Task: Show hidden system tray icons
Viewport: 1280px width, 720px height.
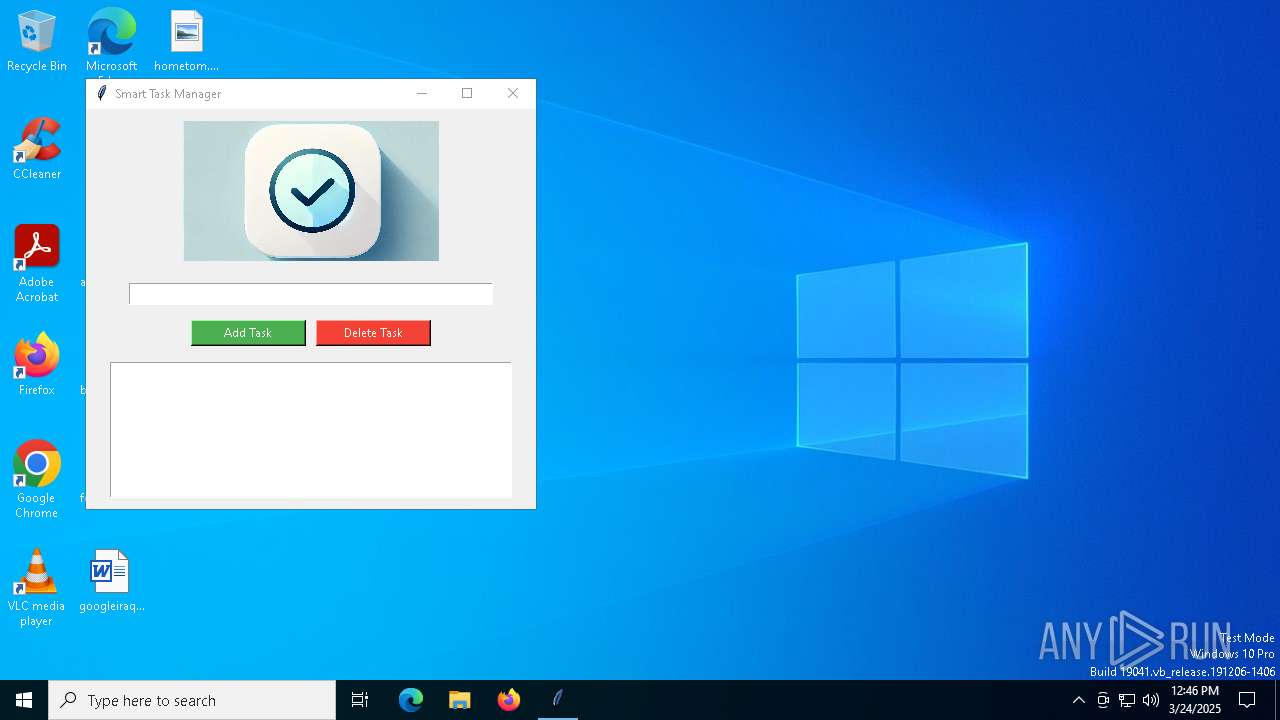Action: pyautogui.click(x=1078, y=700)
